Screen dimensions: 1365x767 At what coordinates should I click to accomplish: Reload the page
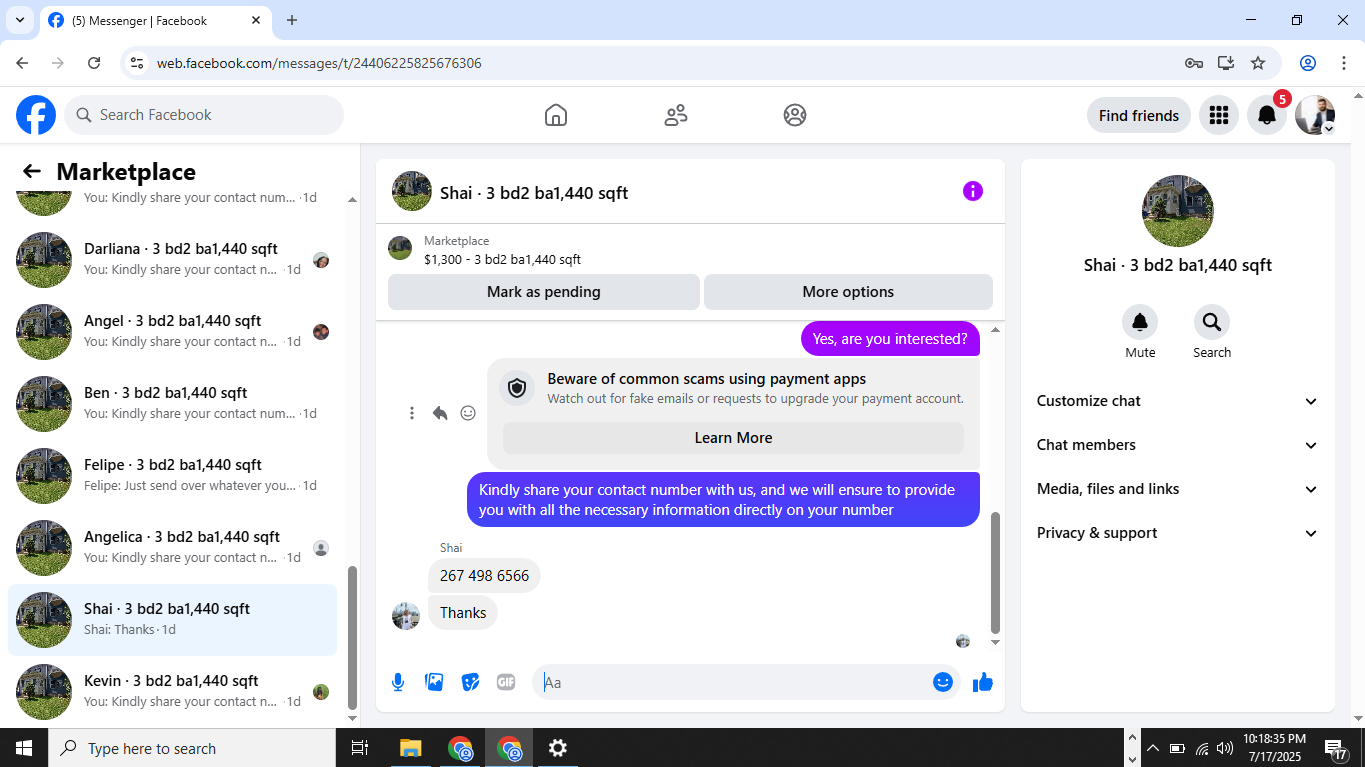coord(94,63)
